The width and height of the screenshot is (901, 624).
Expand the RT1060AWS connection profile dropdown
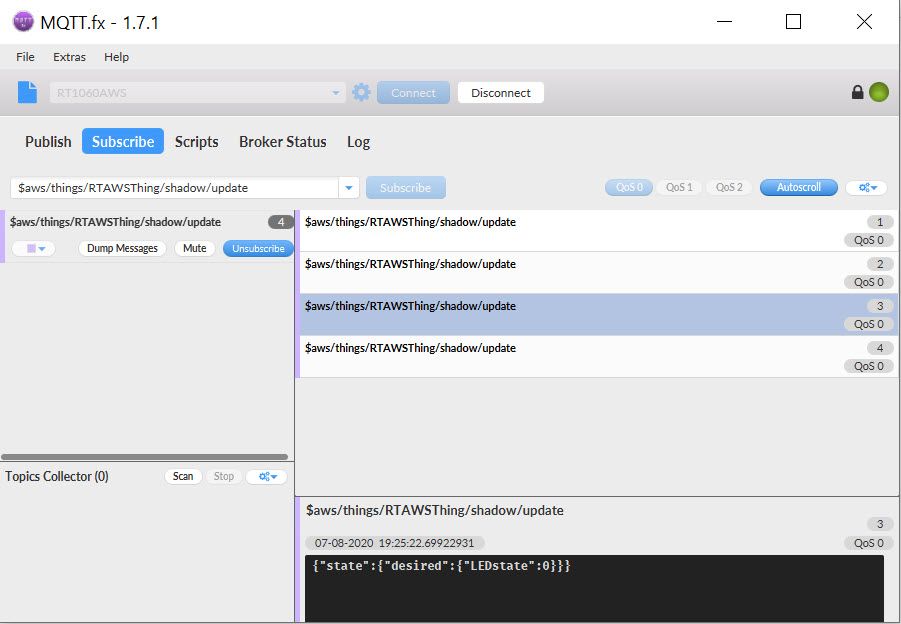(x=336, y=93)
